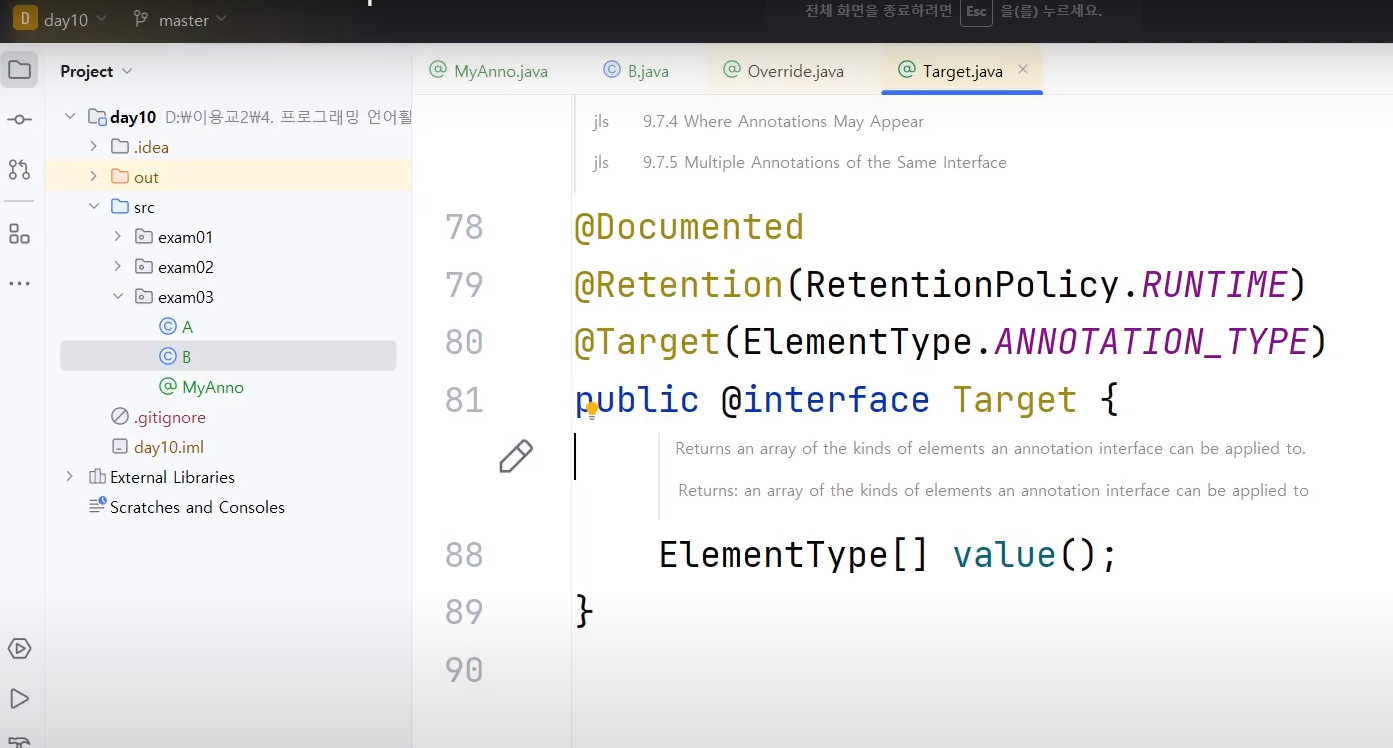The height and width of the screenshot is (748, 1393).
Task: Open jls 9.7.4 Where Annotations May Appear
Action: pos(783,122)
